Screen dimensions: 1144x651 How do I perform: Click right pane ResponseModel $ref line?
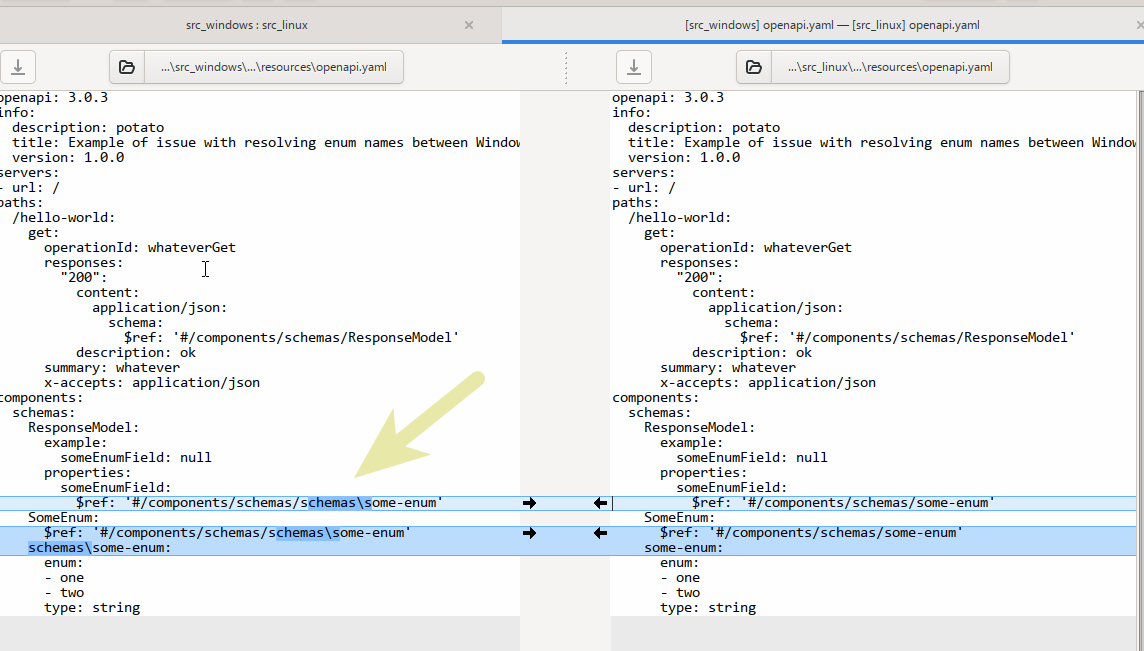pos(905,338)
